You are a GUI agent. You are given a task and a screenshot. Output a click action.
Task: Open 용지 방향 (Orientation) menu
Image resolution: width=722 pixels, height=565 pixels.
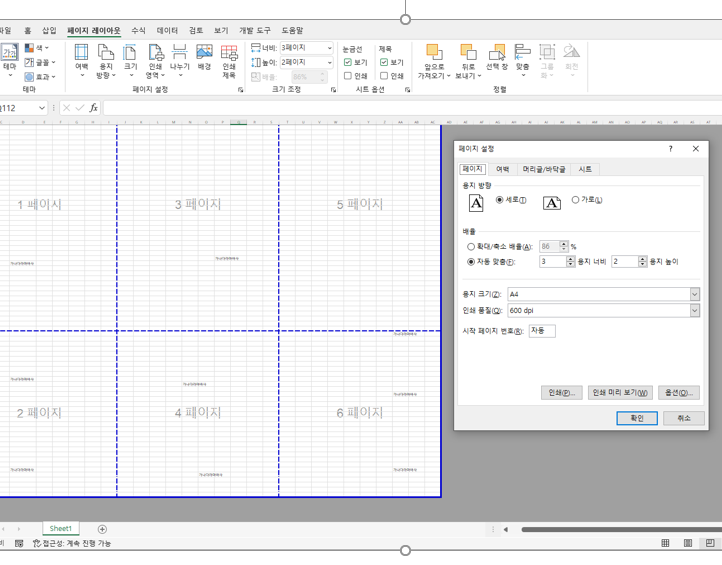pyautogui.click(x=106, y=60)
